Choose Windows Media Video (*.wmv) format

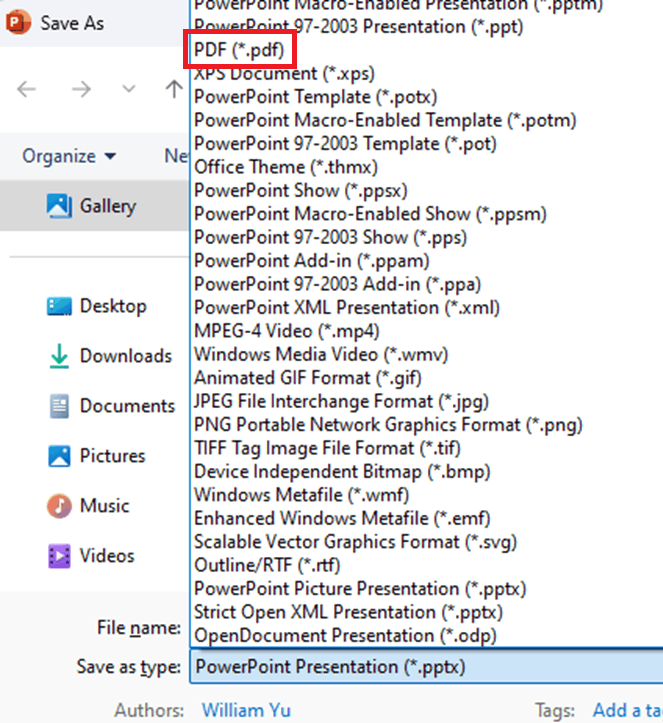(321, 355)
